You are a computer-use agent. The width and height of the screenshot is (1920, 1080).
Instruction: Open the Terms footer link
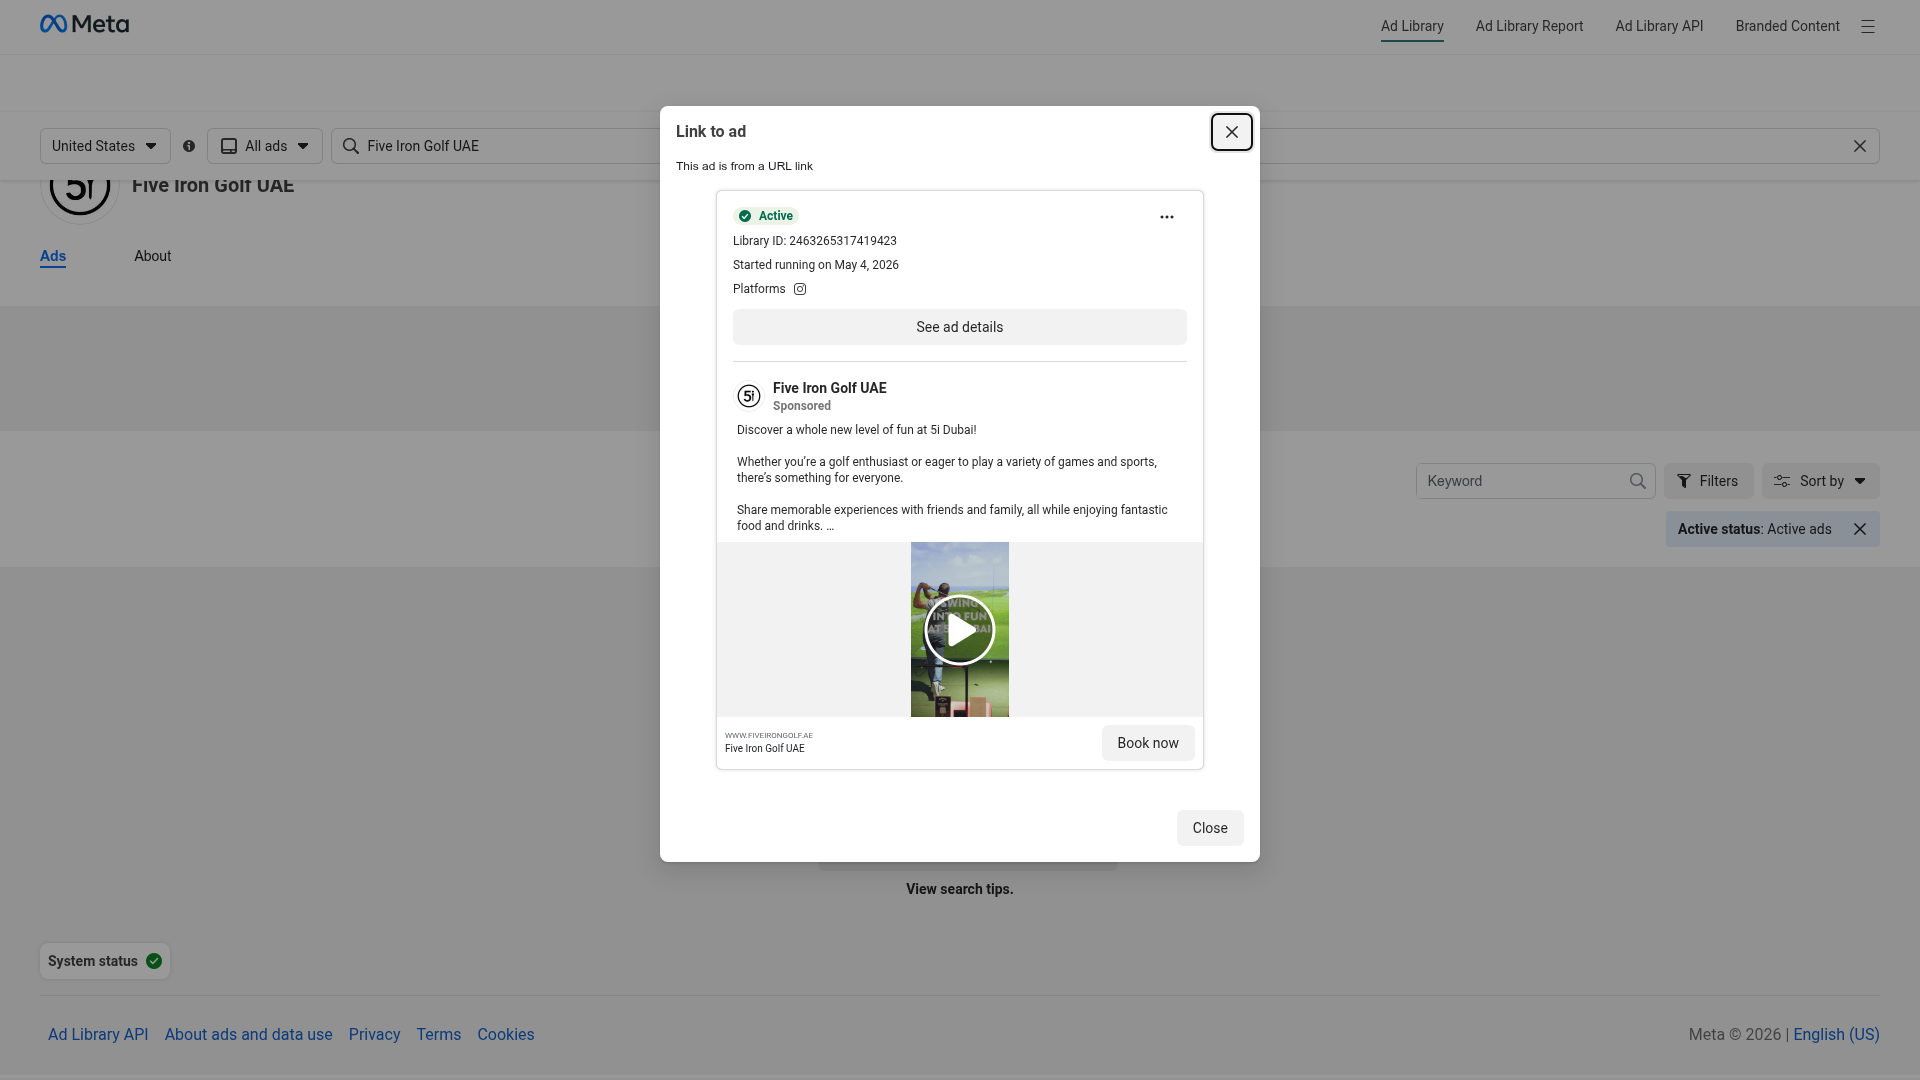coord(439,1035)
